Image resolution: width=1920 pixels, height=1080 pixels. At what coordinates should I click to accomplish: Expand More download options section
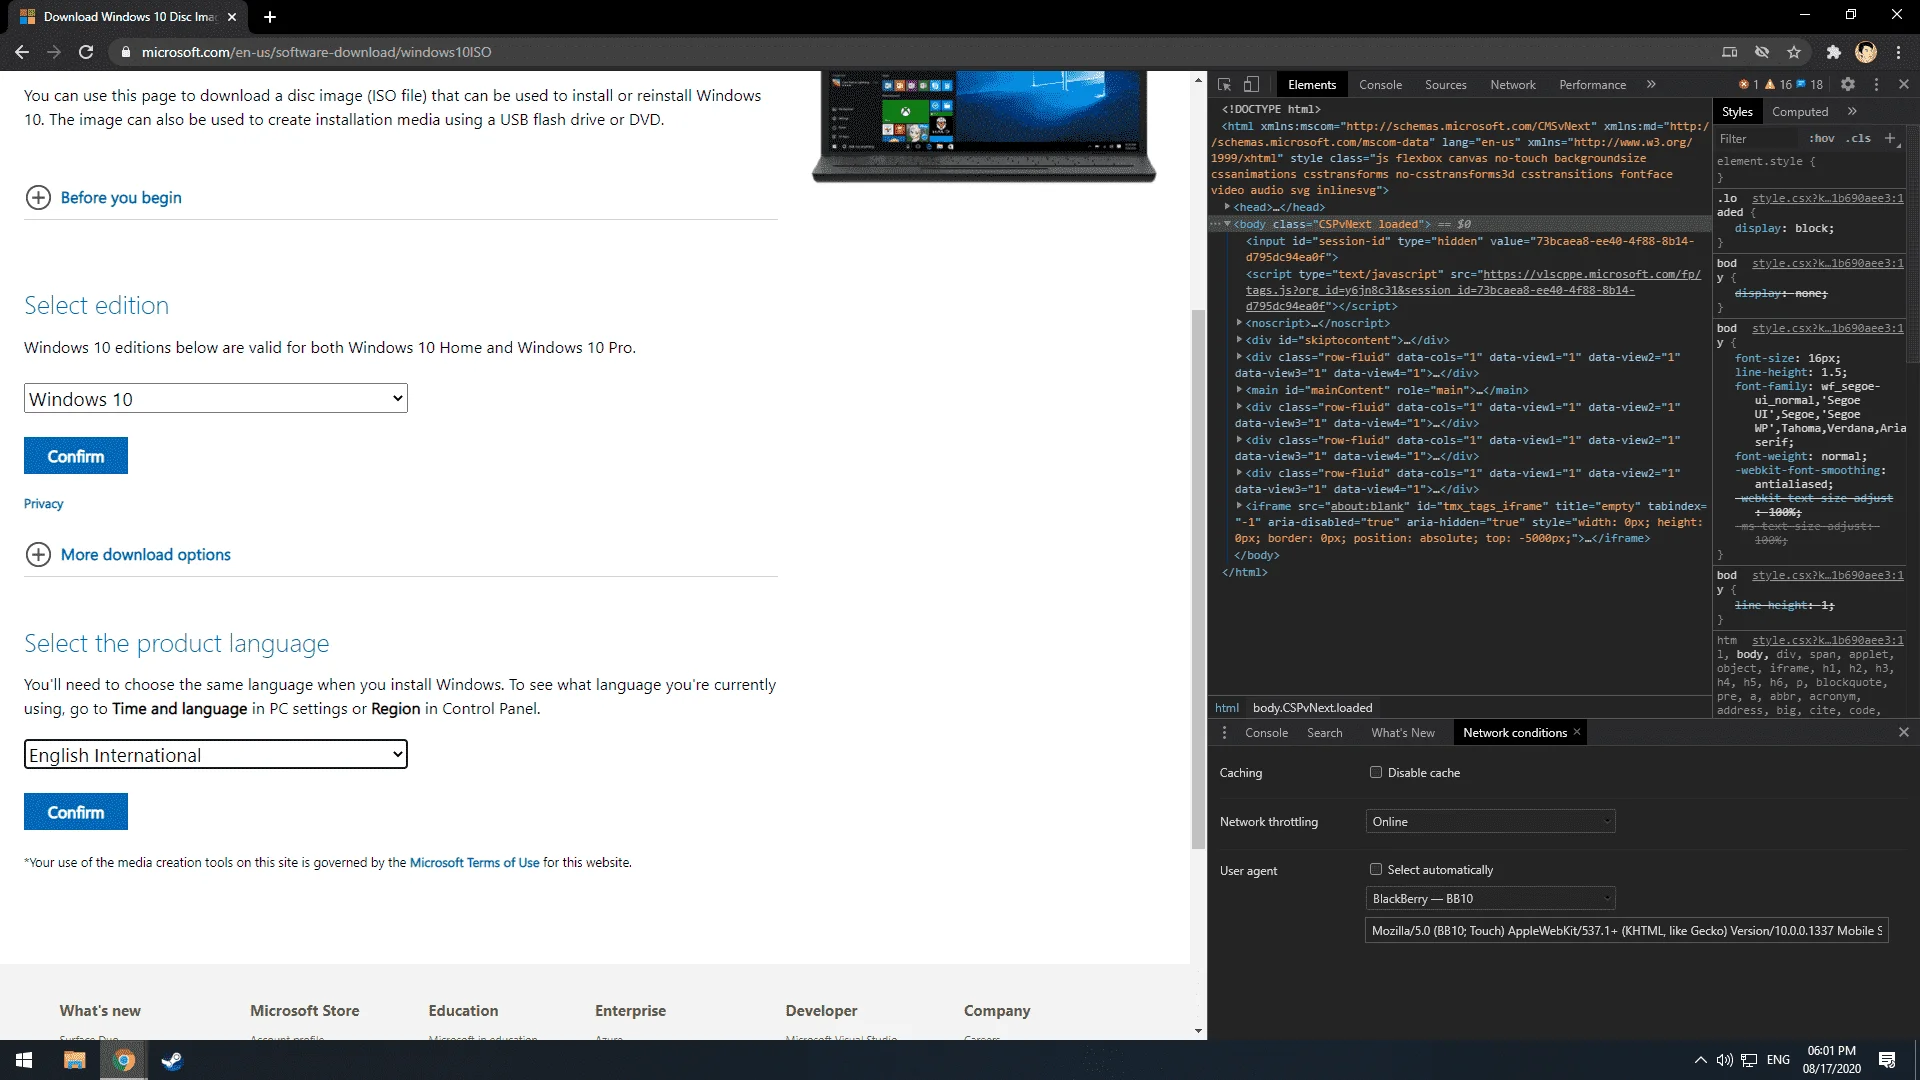click(x=128, y=554)
